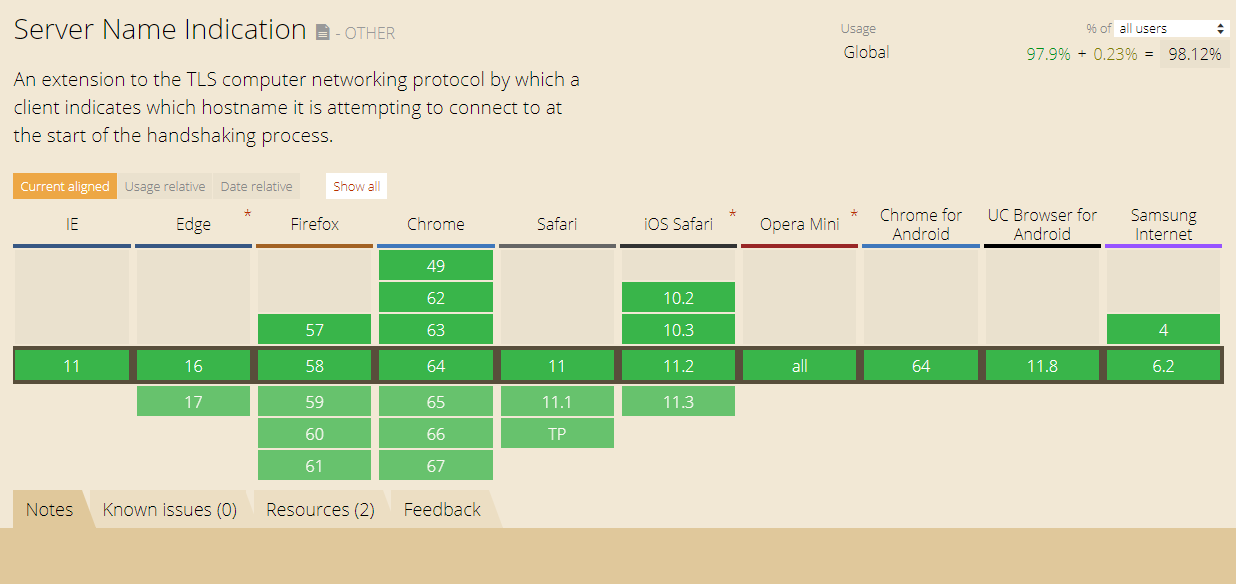Click the Firefox 61 support cell

[x=315, y=465]
